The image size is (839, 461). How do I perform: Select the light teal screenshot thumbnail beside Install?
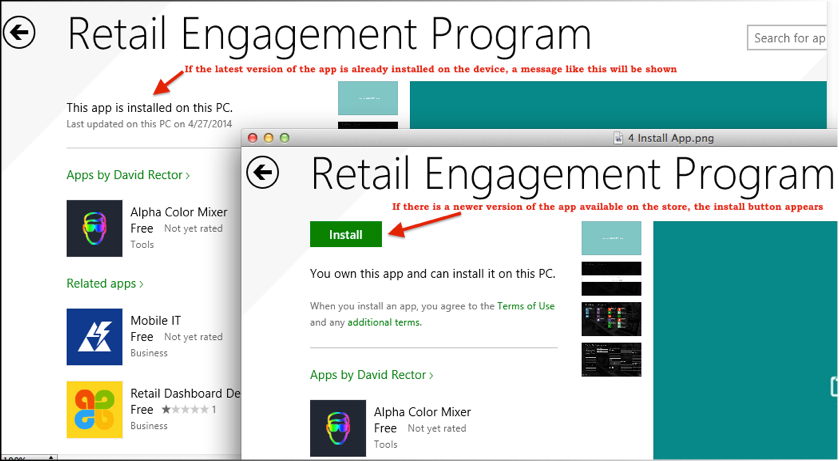pyautogui.click(x=611, y=237)
